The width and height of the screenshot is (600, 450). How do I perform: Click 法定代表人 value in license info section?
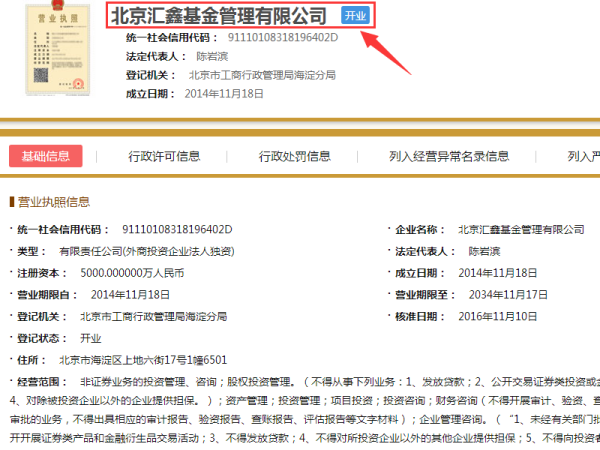point(484,251)
